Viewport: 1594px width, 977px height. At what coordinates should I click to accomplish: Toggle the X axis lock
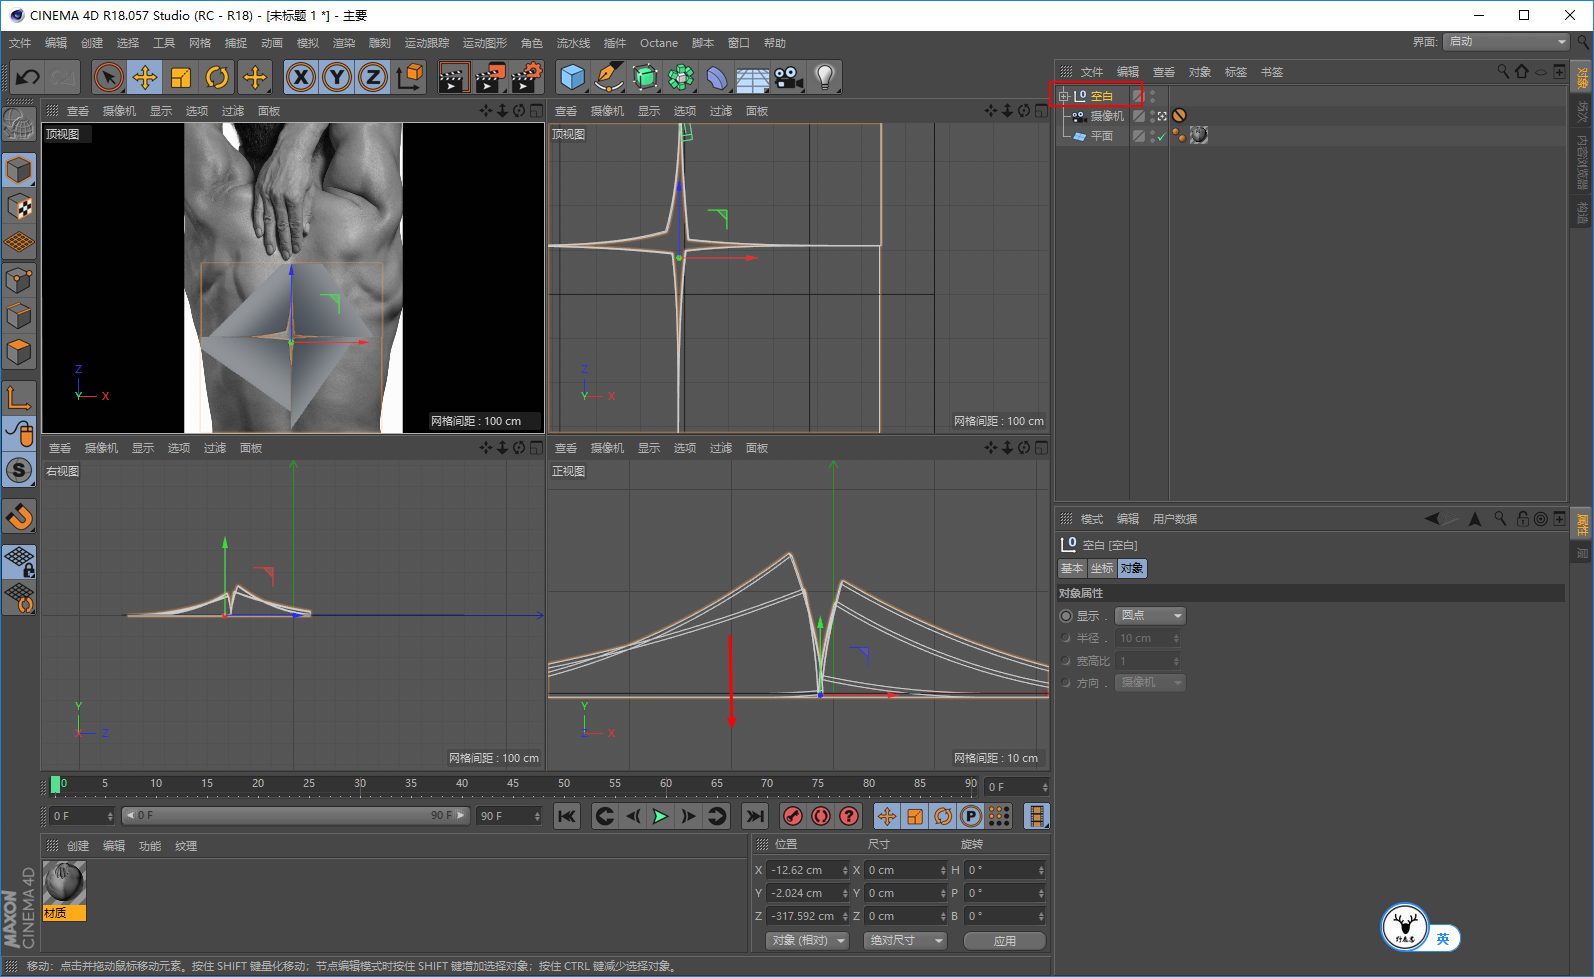[301, 77]
